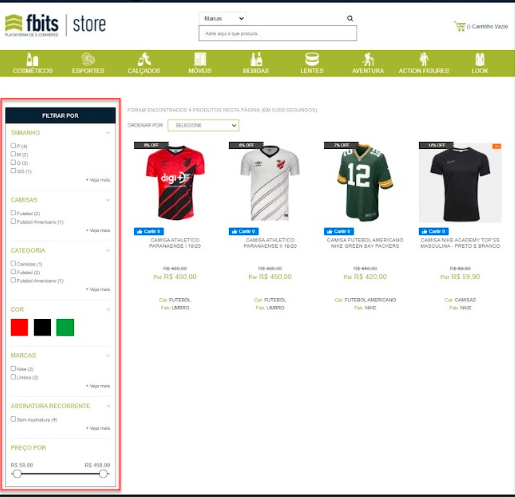Collapse the Camisas filter section
Screen dimensions: 515x497
108,200
